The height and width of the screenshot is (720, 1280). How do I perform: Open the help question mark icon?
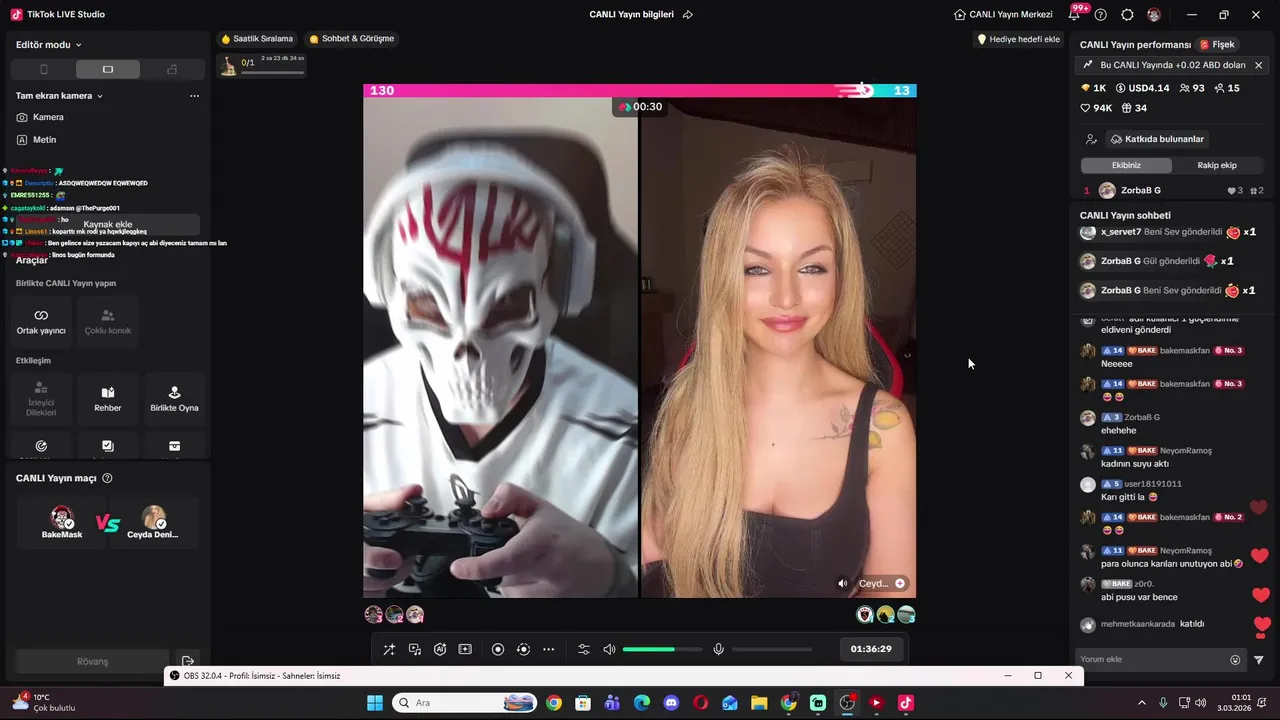pos(1101,15)
